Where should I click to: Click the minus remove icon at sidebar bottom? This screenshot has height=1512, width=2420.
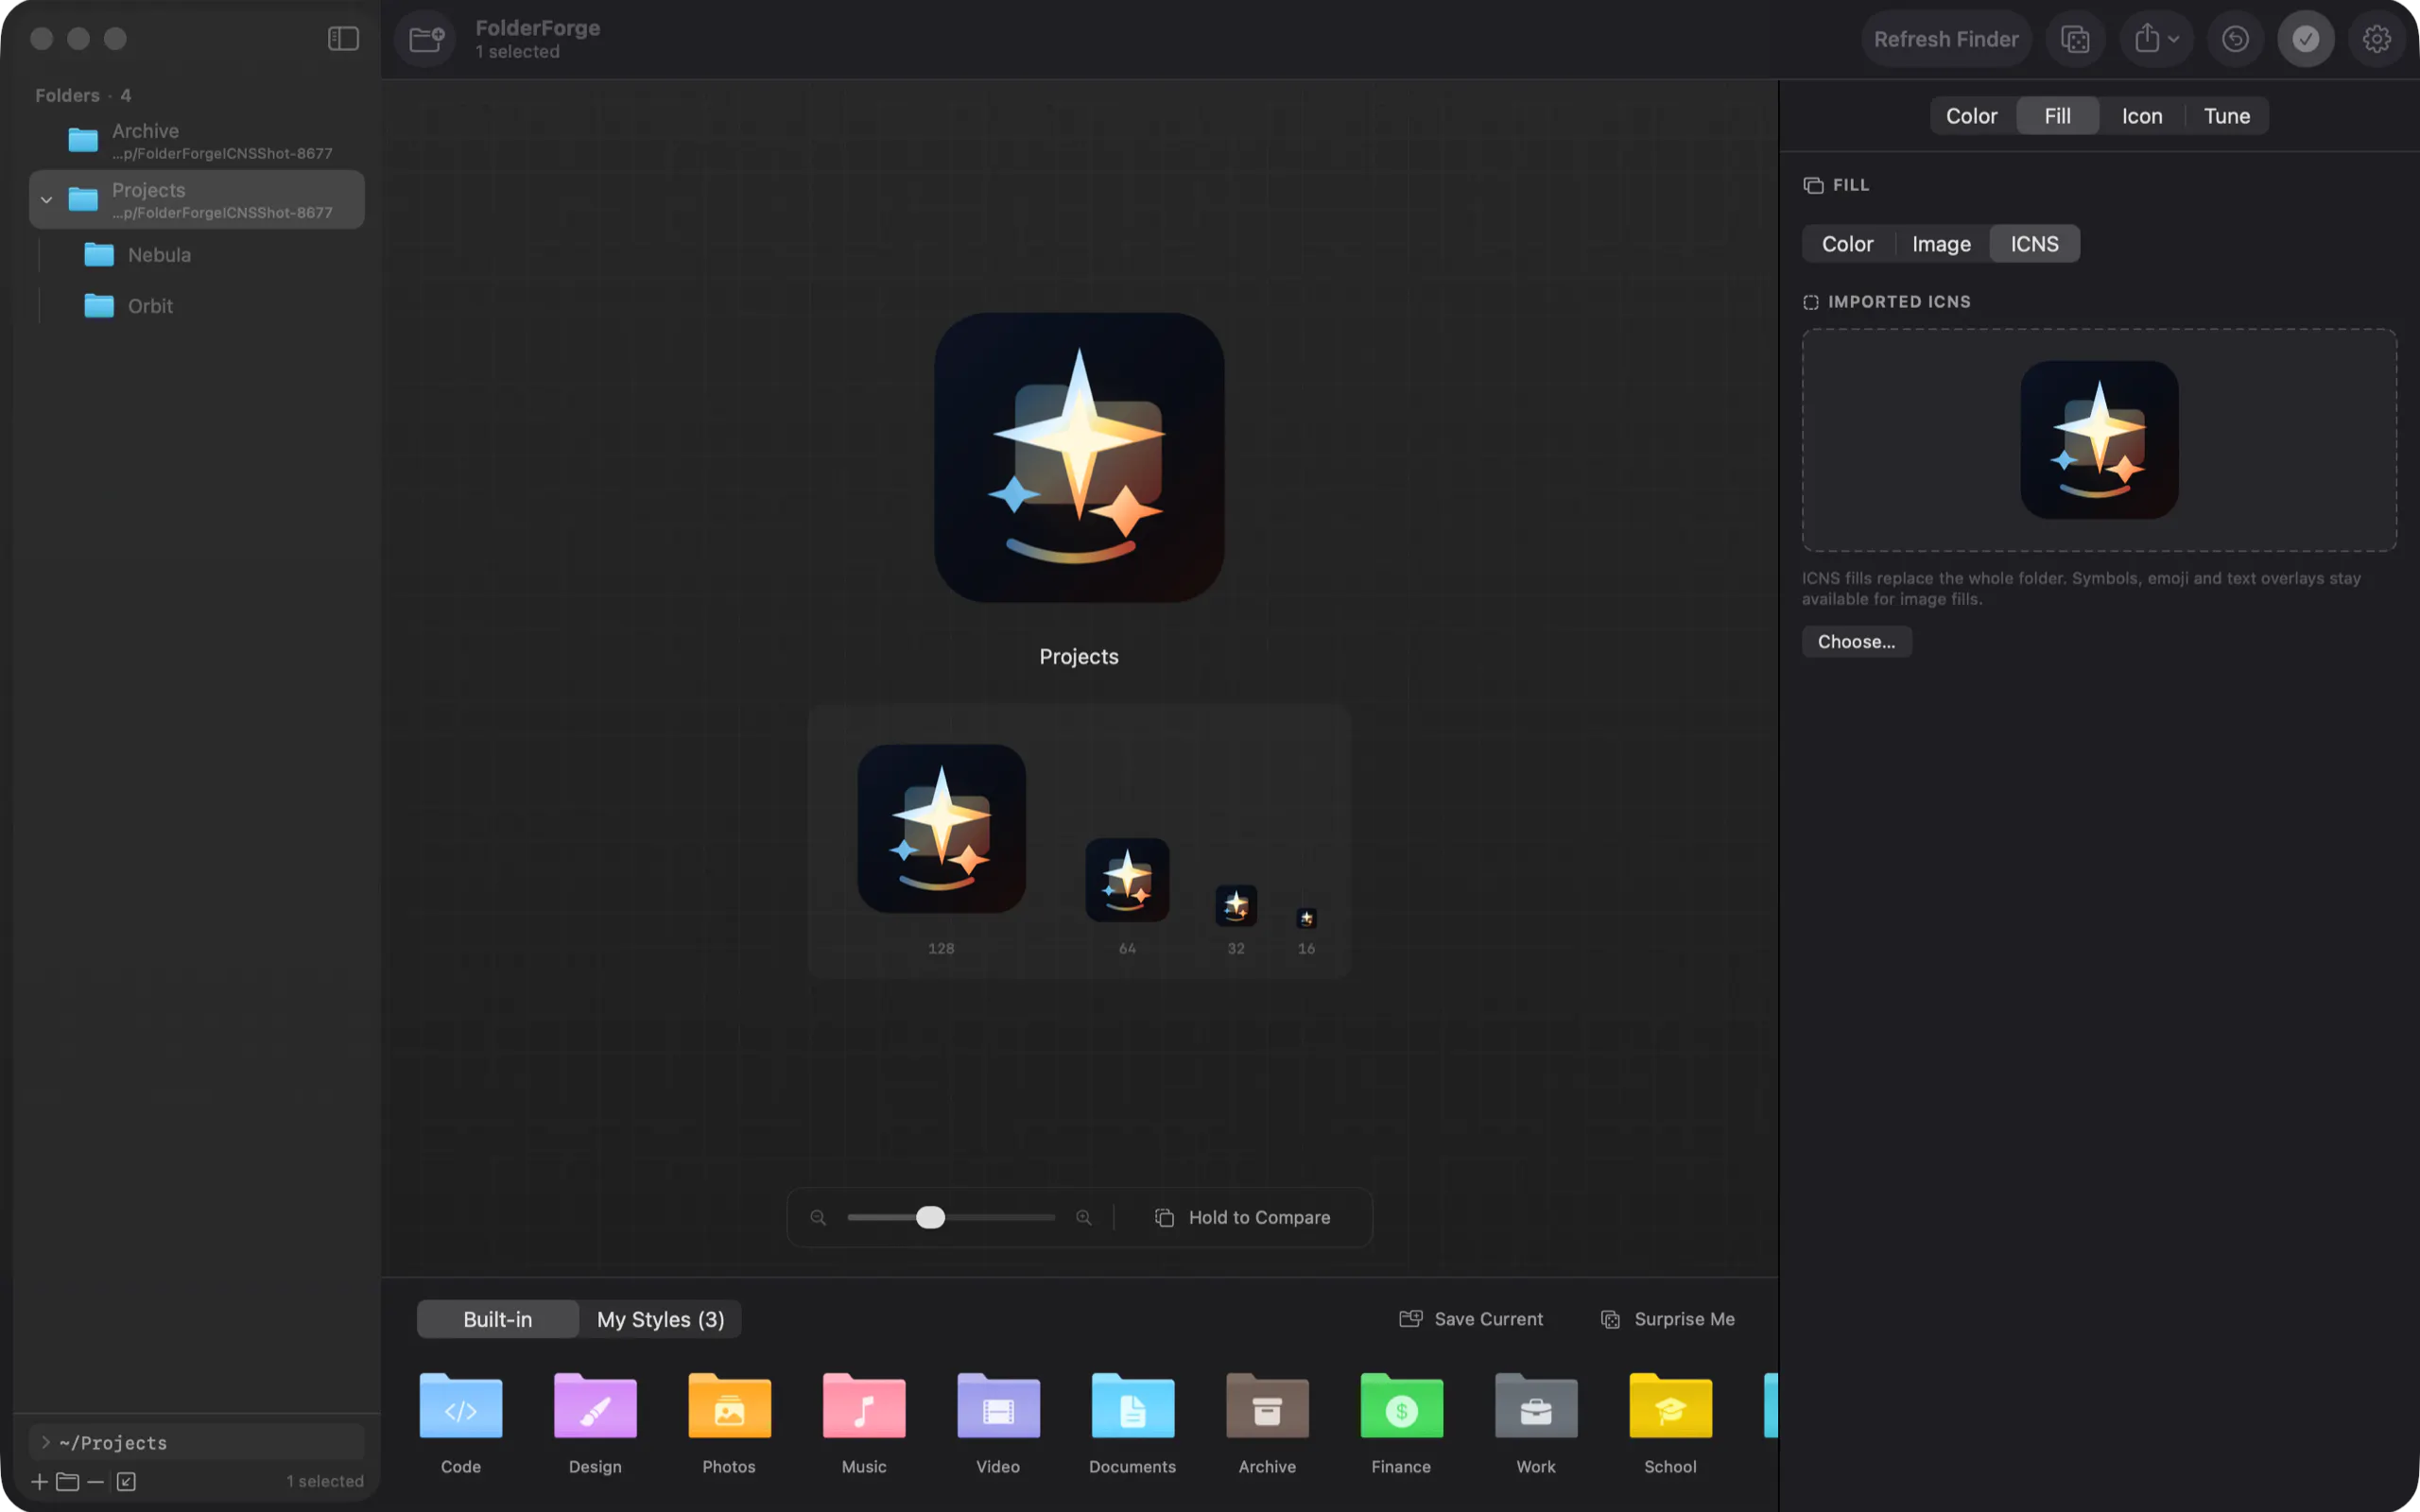[95, 1481]
